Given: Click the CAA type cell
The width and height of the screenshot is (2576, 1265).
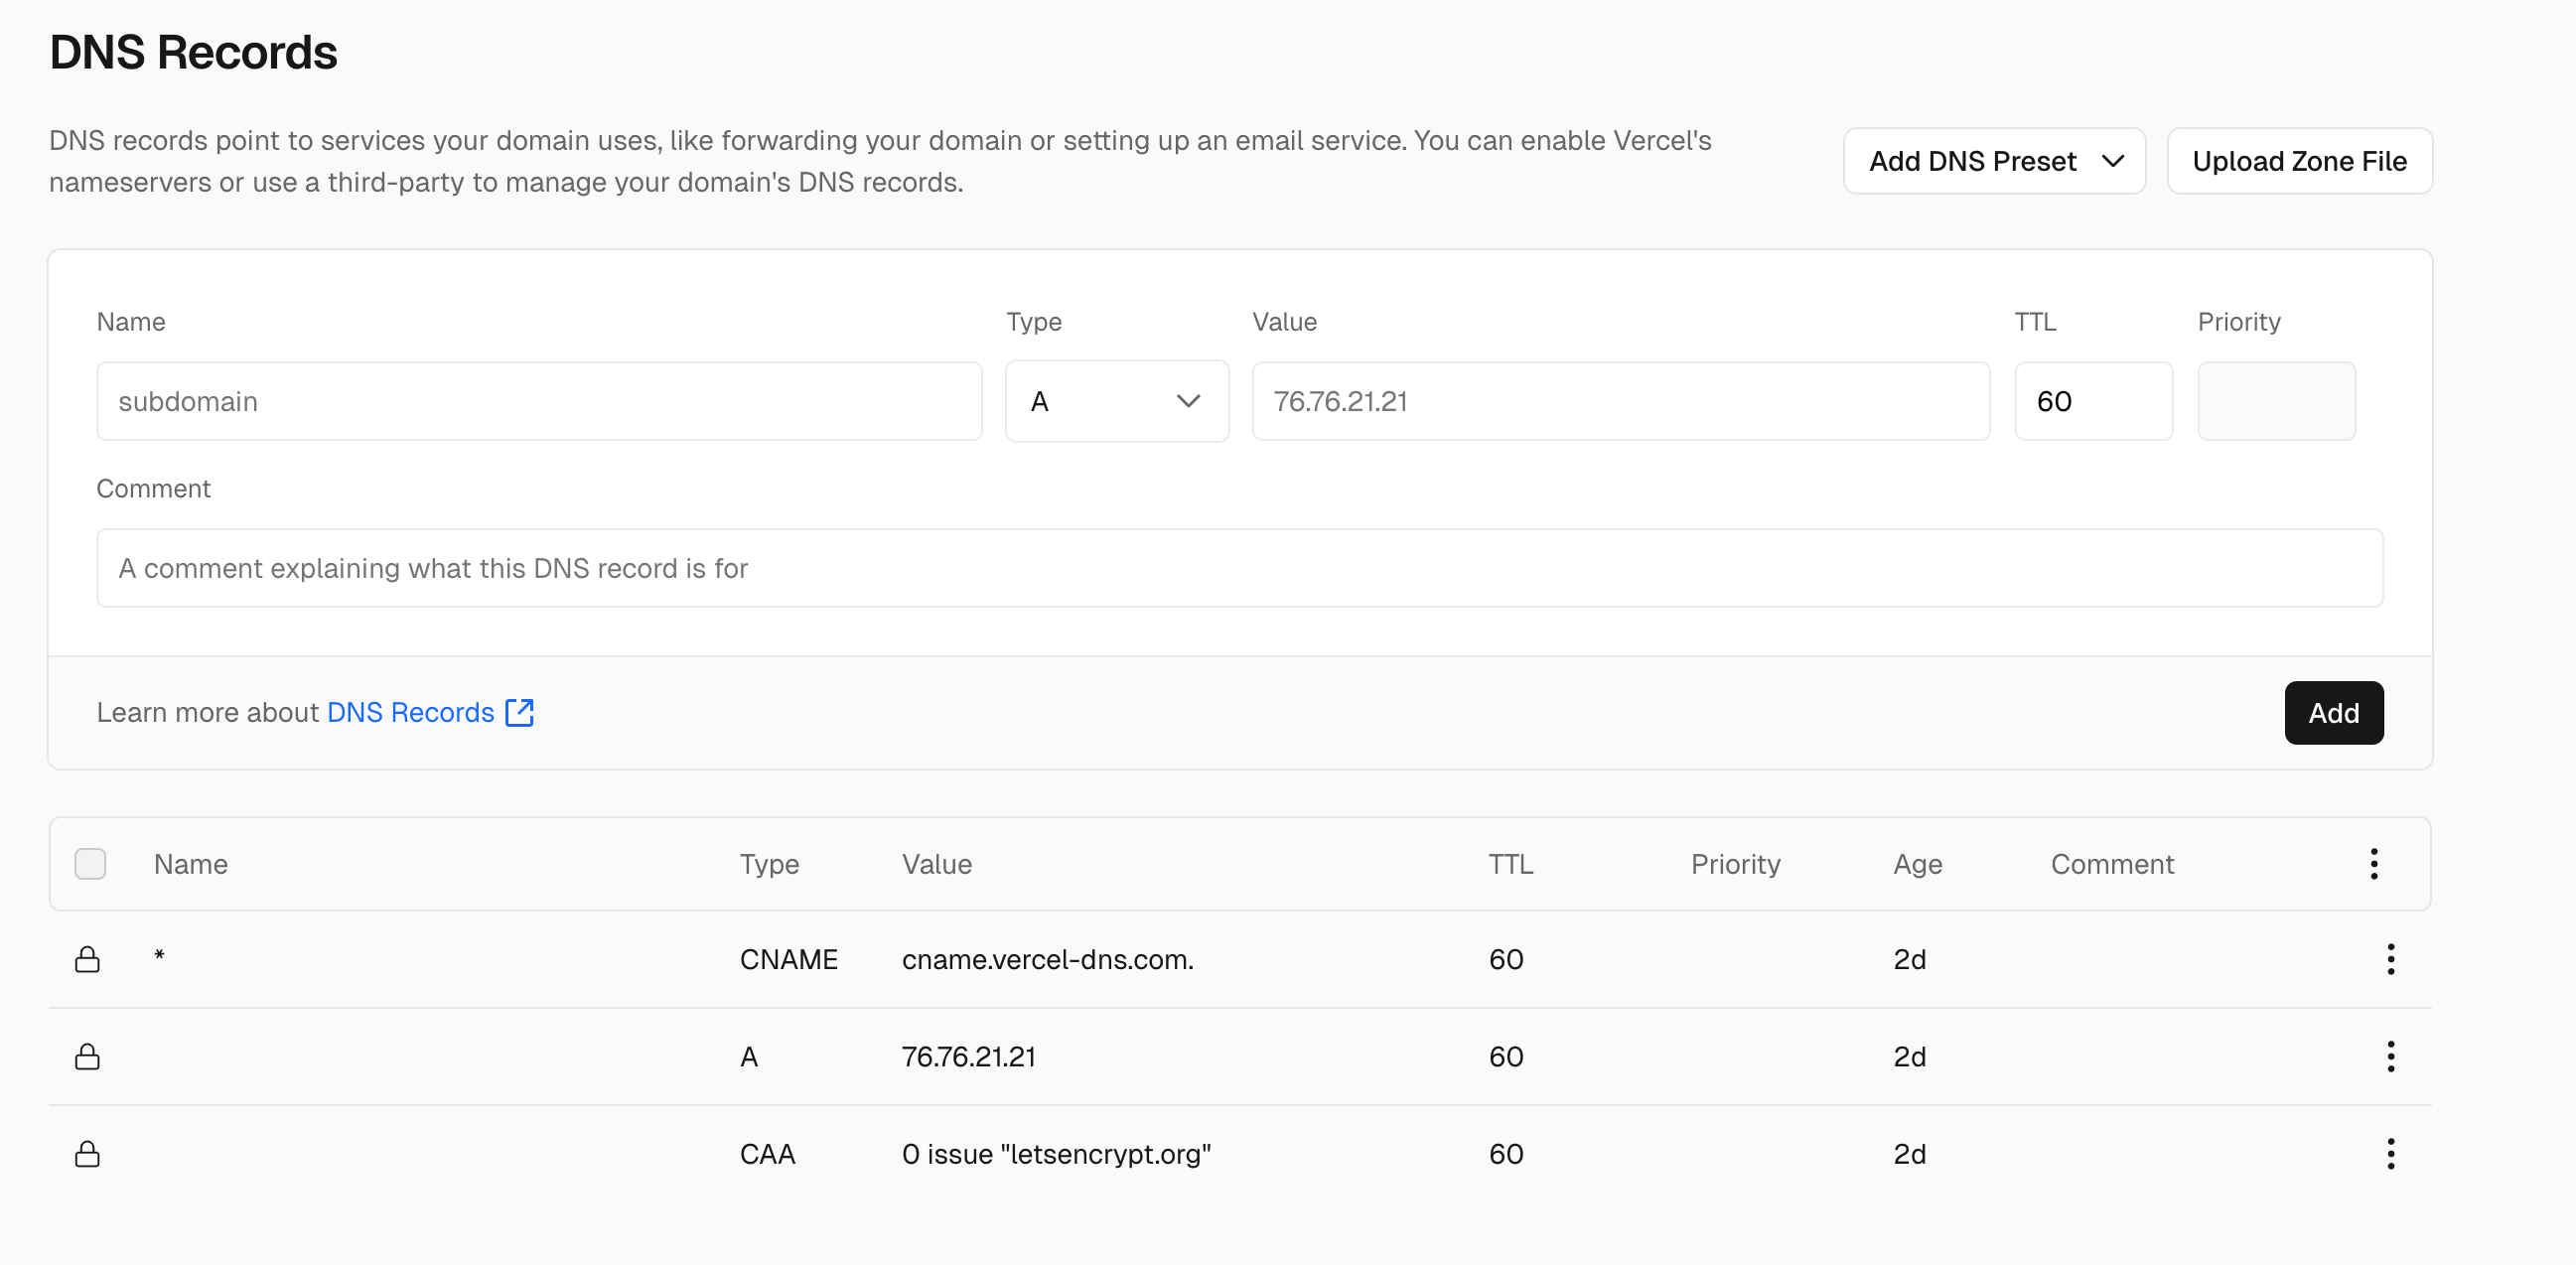Looking at the screenshot, I should coord(767,1153).
